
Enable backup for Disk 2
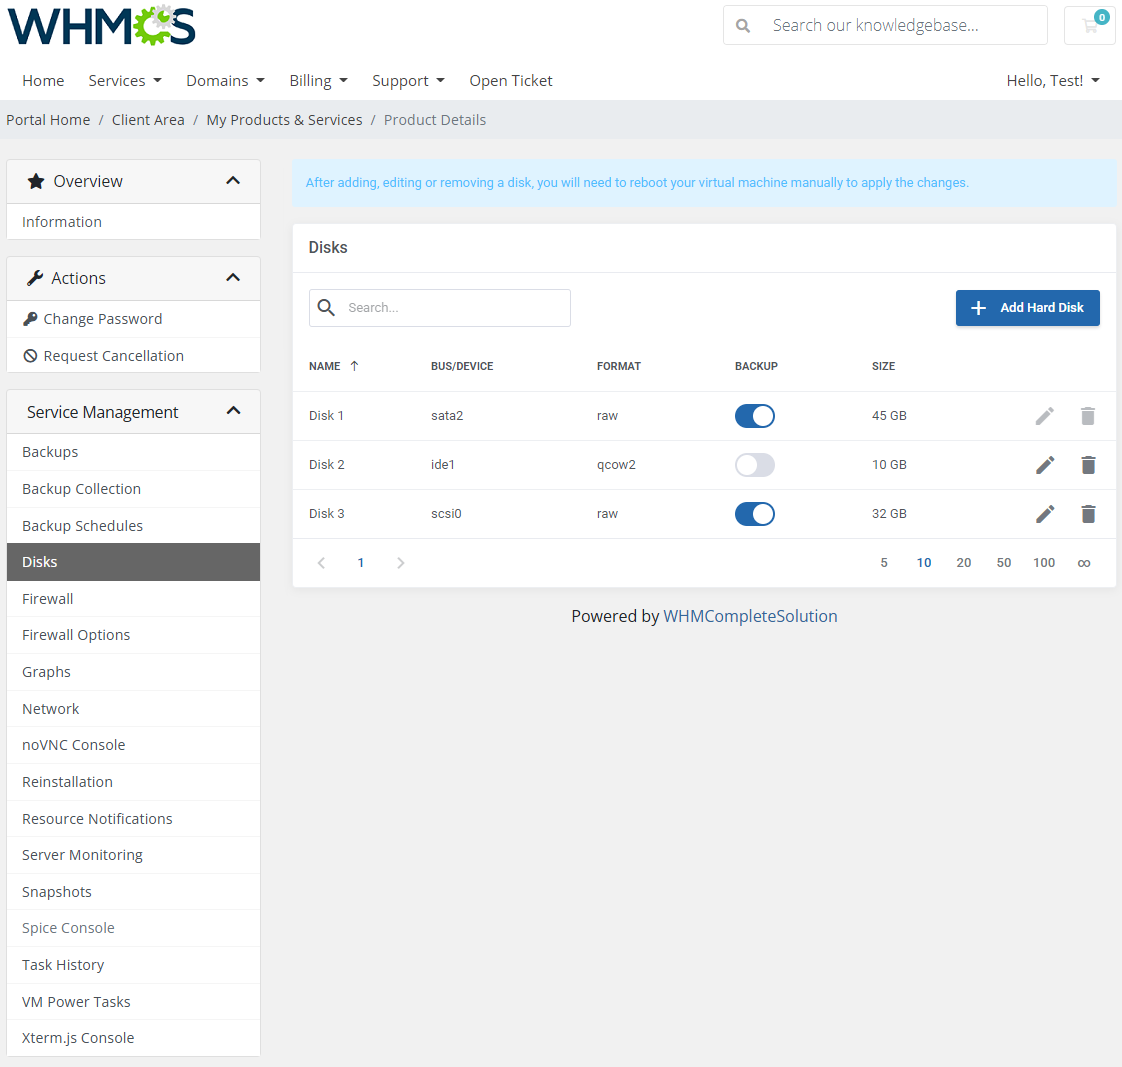[754, 464]
